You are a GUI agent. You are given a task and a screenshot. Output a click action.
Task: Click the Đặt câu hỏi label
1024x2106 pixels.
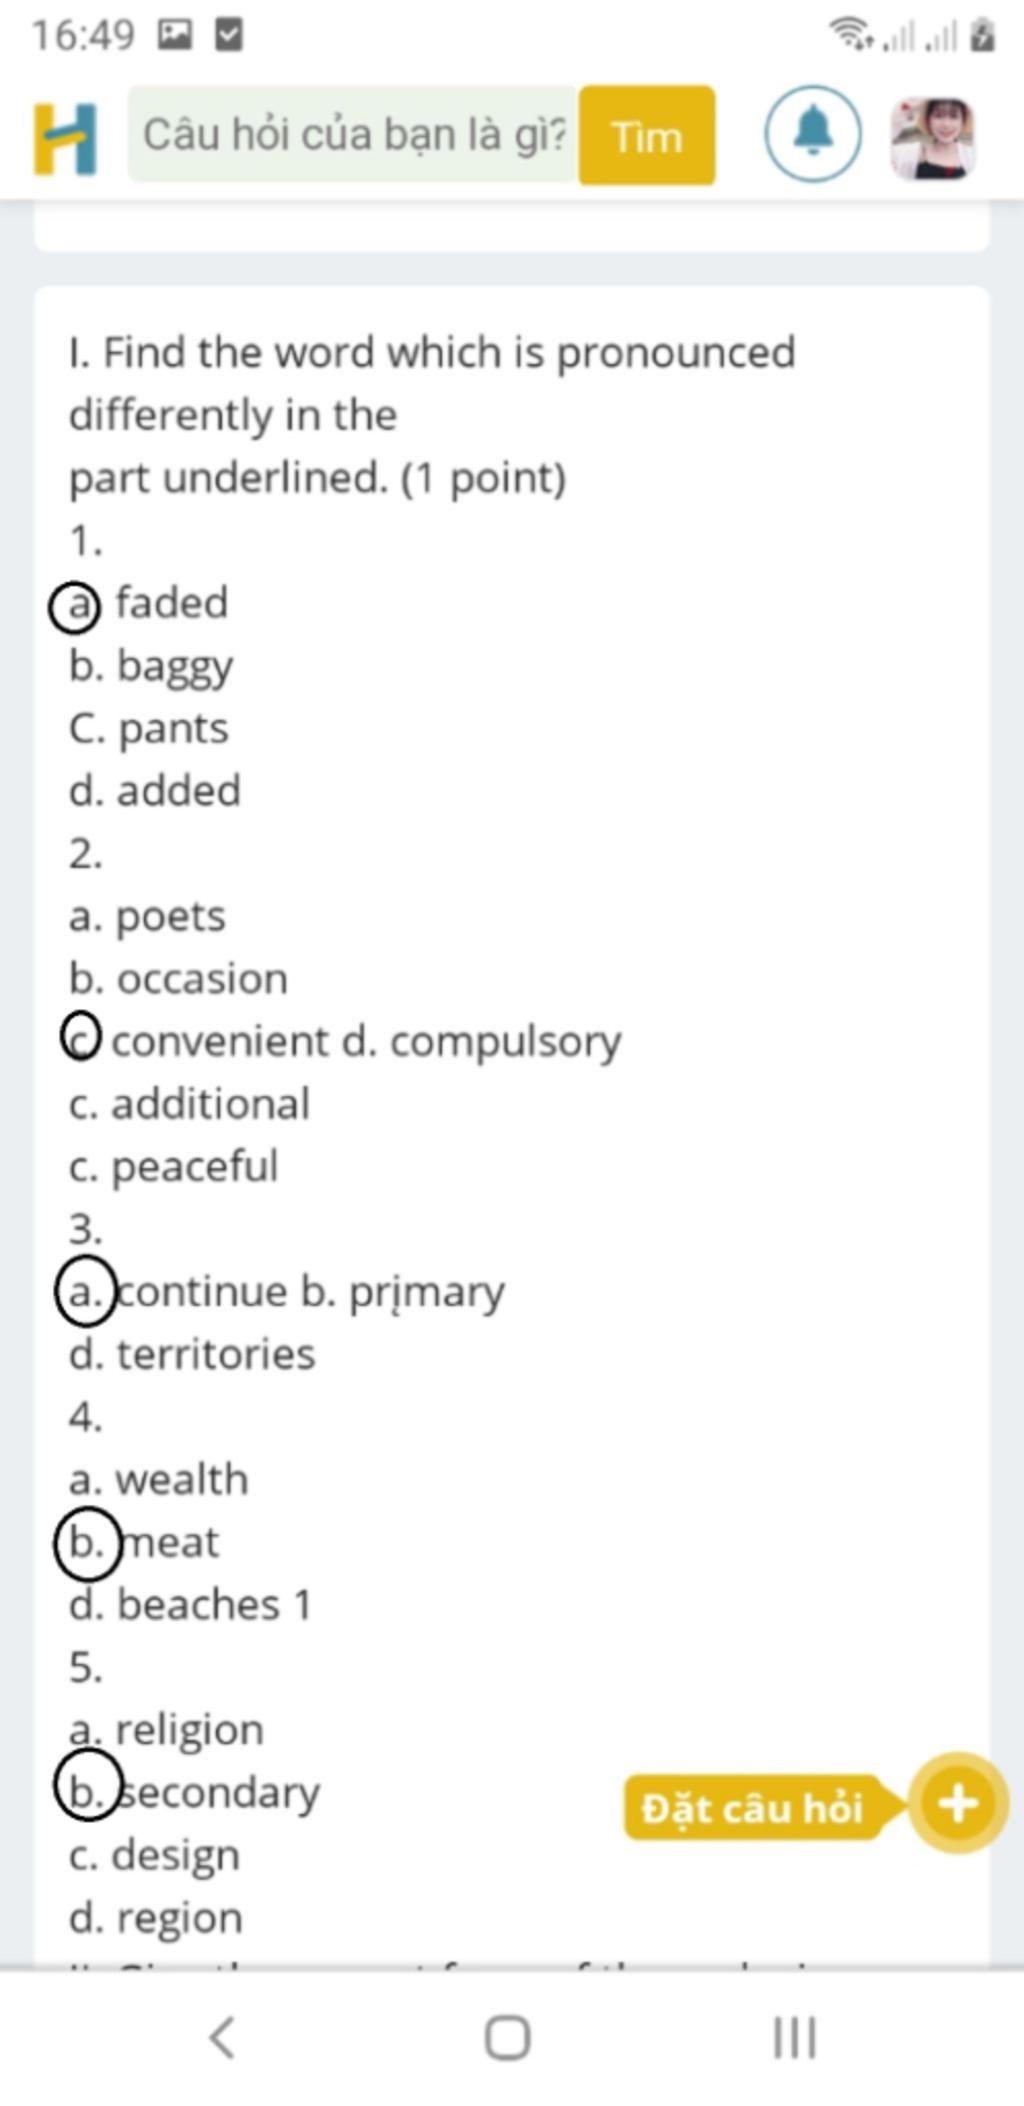(x=752, y=1807)
